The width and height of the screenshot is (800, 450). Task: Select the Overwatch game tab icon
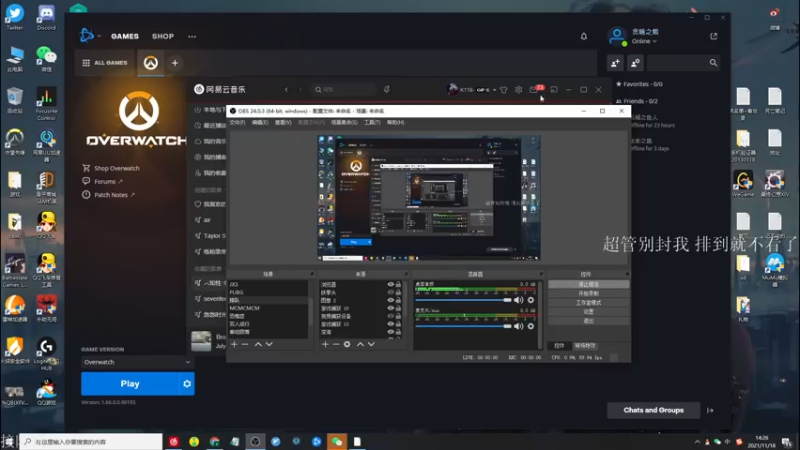coord(151,63)
